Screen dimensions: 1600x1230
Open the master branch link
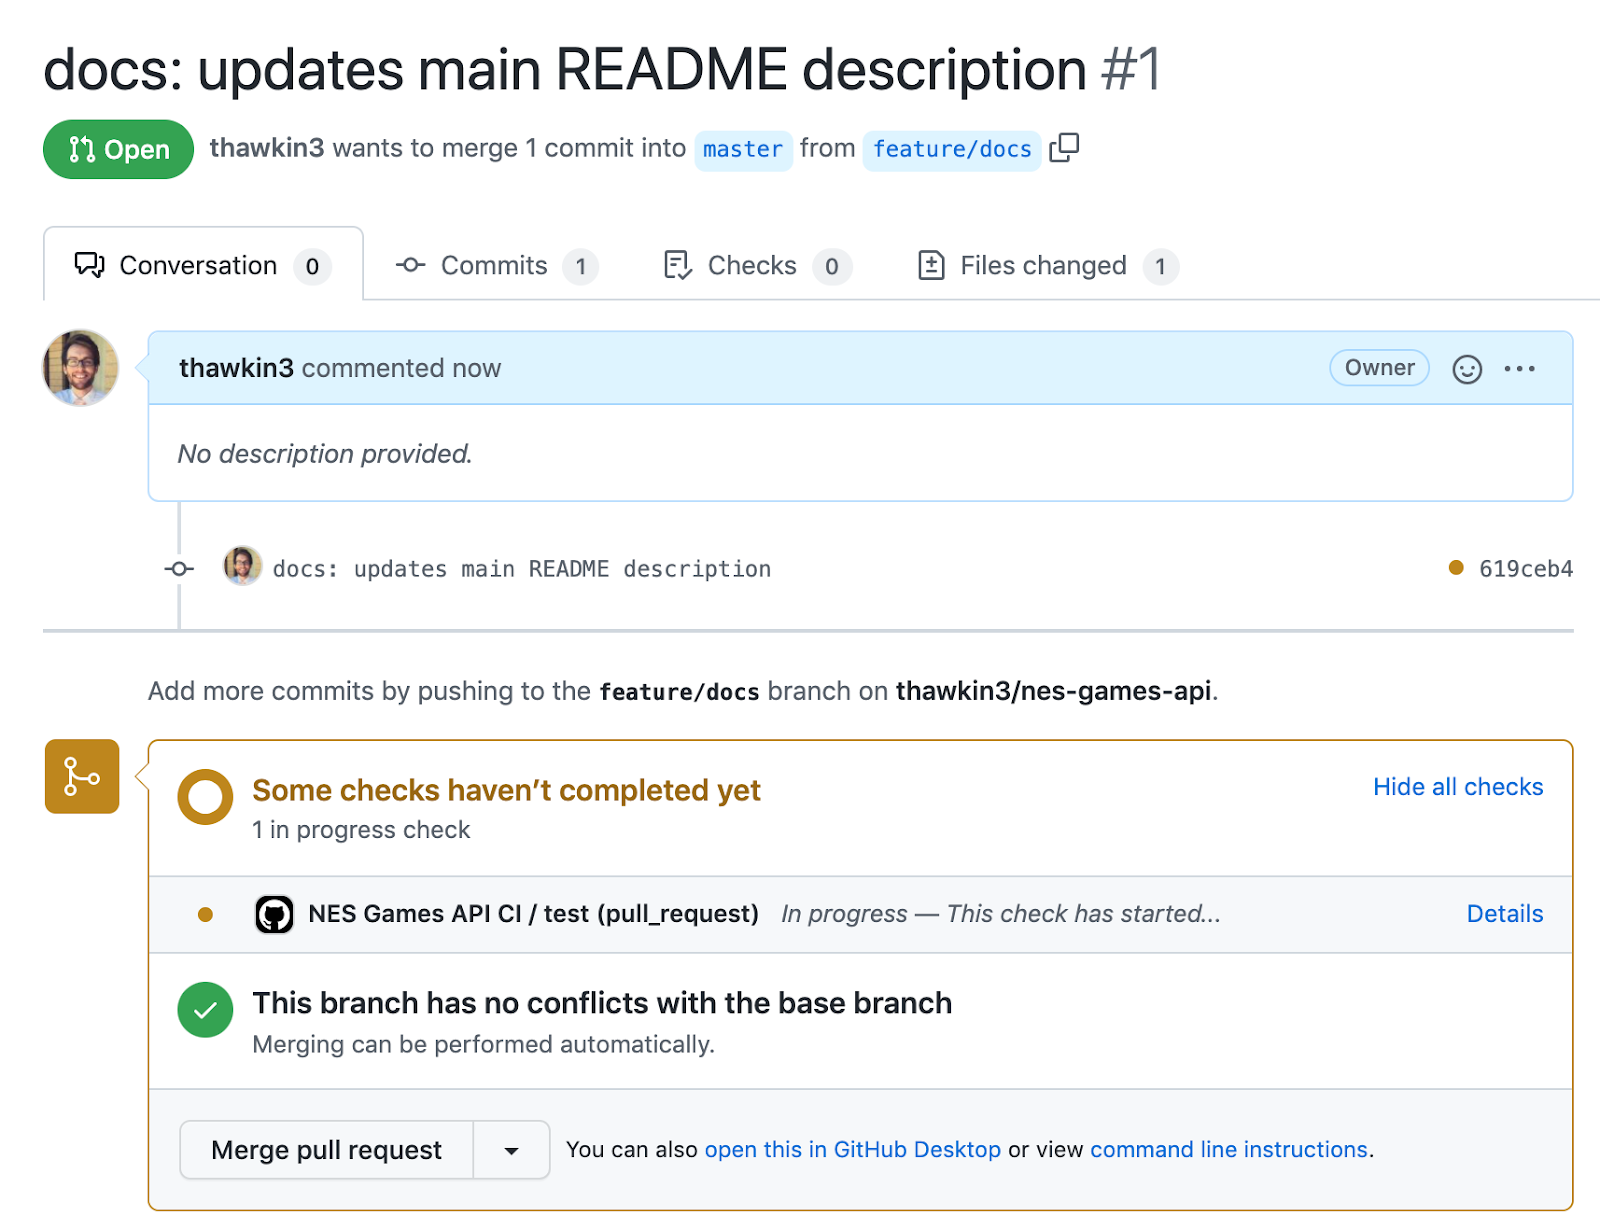[x=743, y=150]
